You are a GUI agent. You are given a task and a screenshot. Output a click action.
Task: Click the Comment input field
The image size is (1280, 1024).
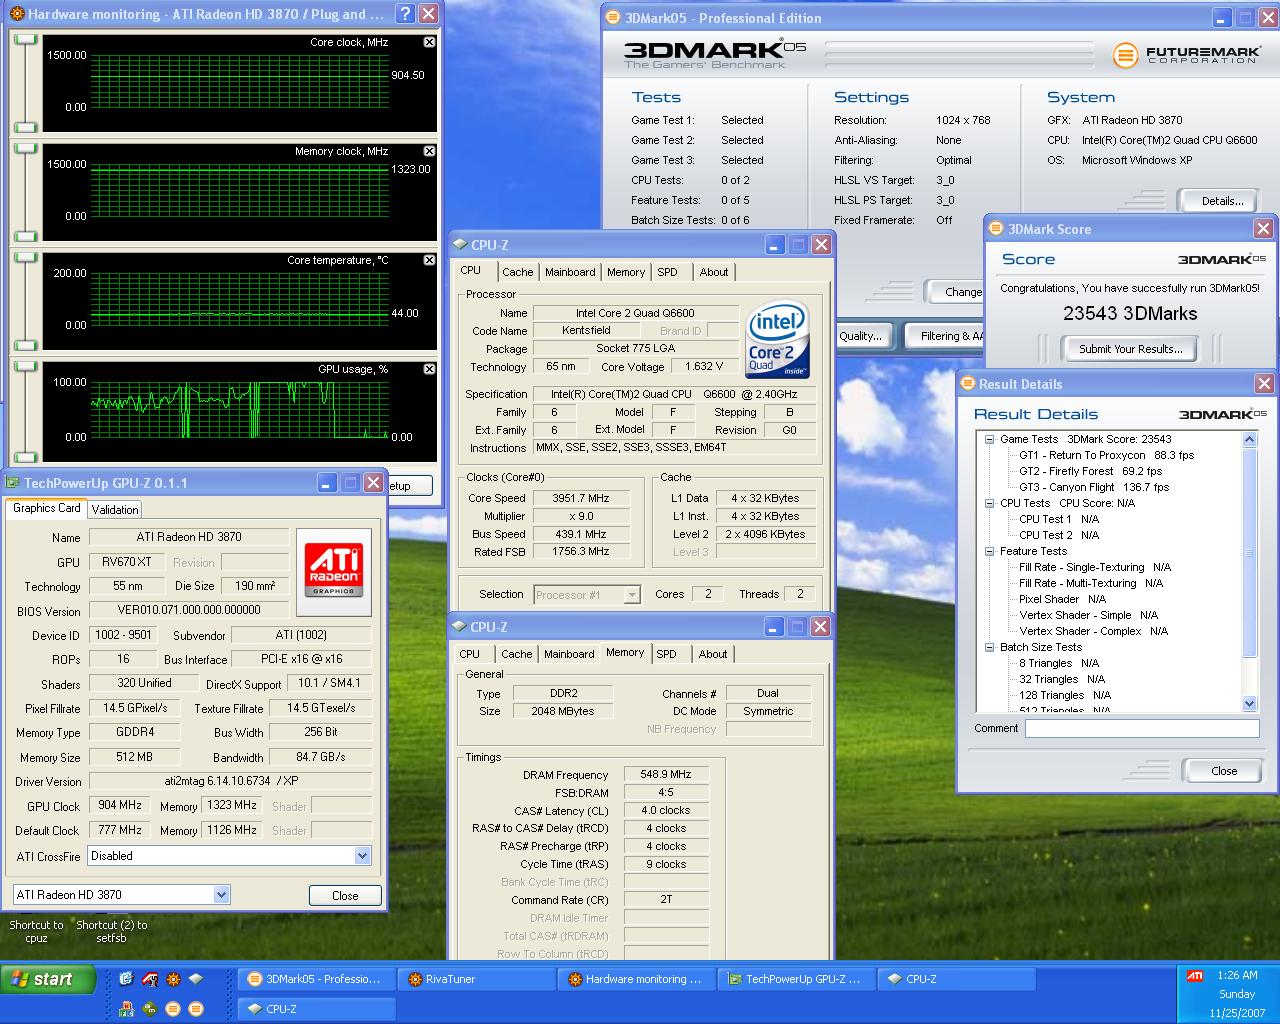1142,729
